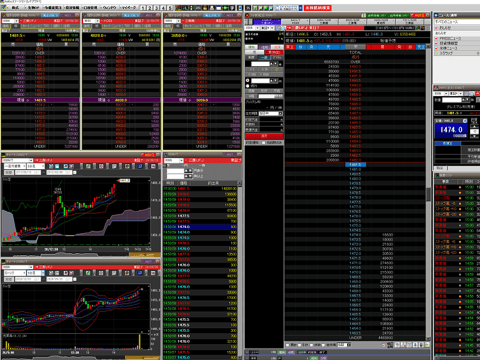Open chart type dropdown in the upper chart window
This screenshot has height=360, width=480.
point(14,166)
